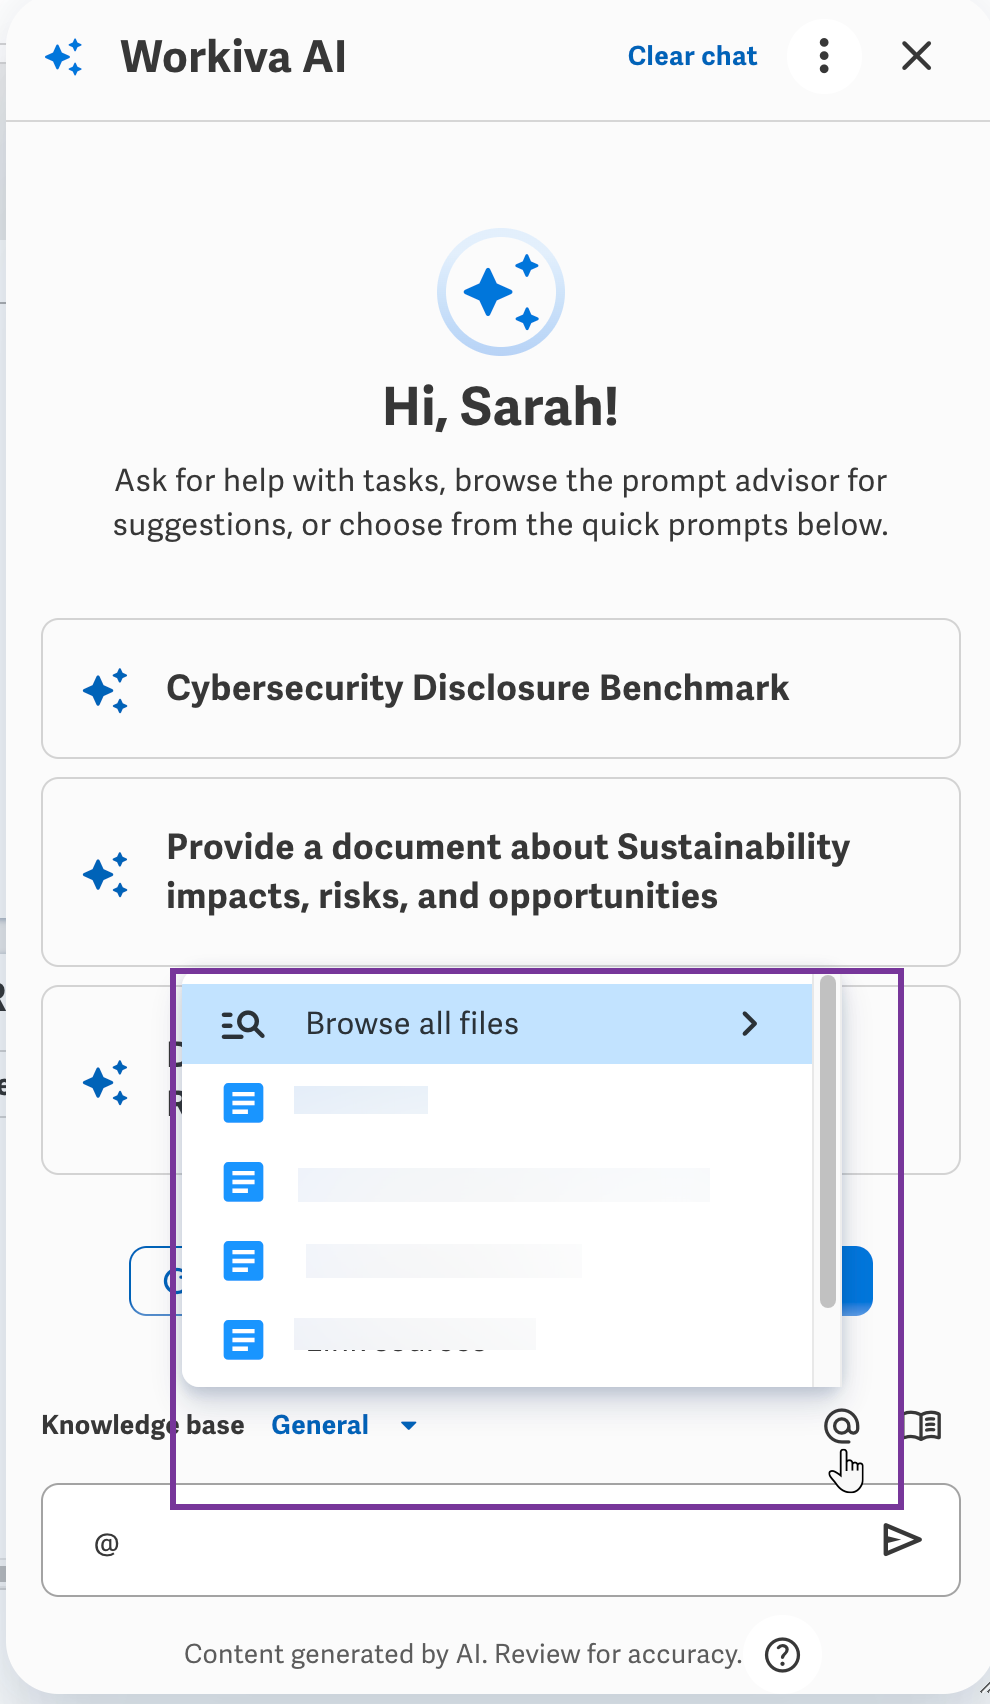The height and width of the screenshot is (1704, 990).
Task: Open the three-dot more options menu
Action: coord(824,56)
